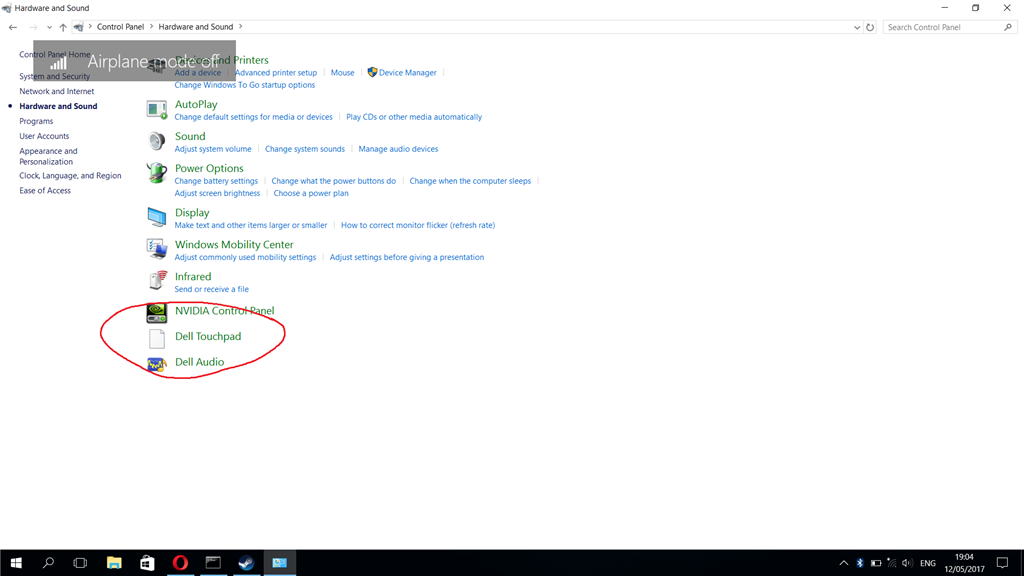This screenshot has height=576, width=1024.
Task: Launch File Explorer from the taskbar
Action: point(114,563)
